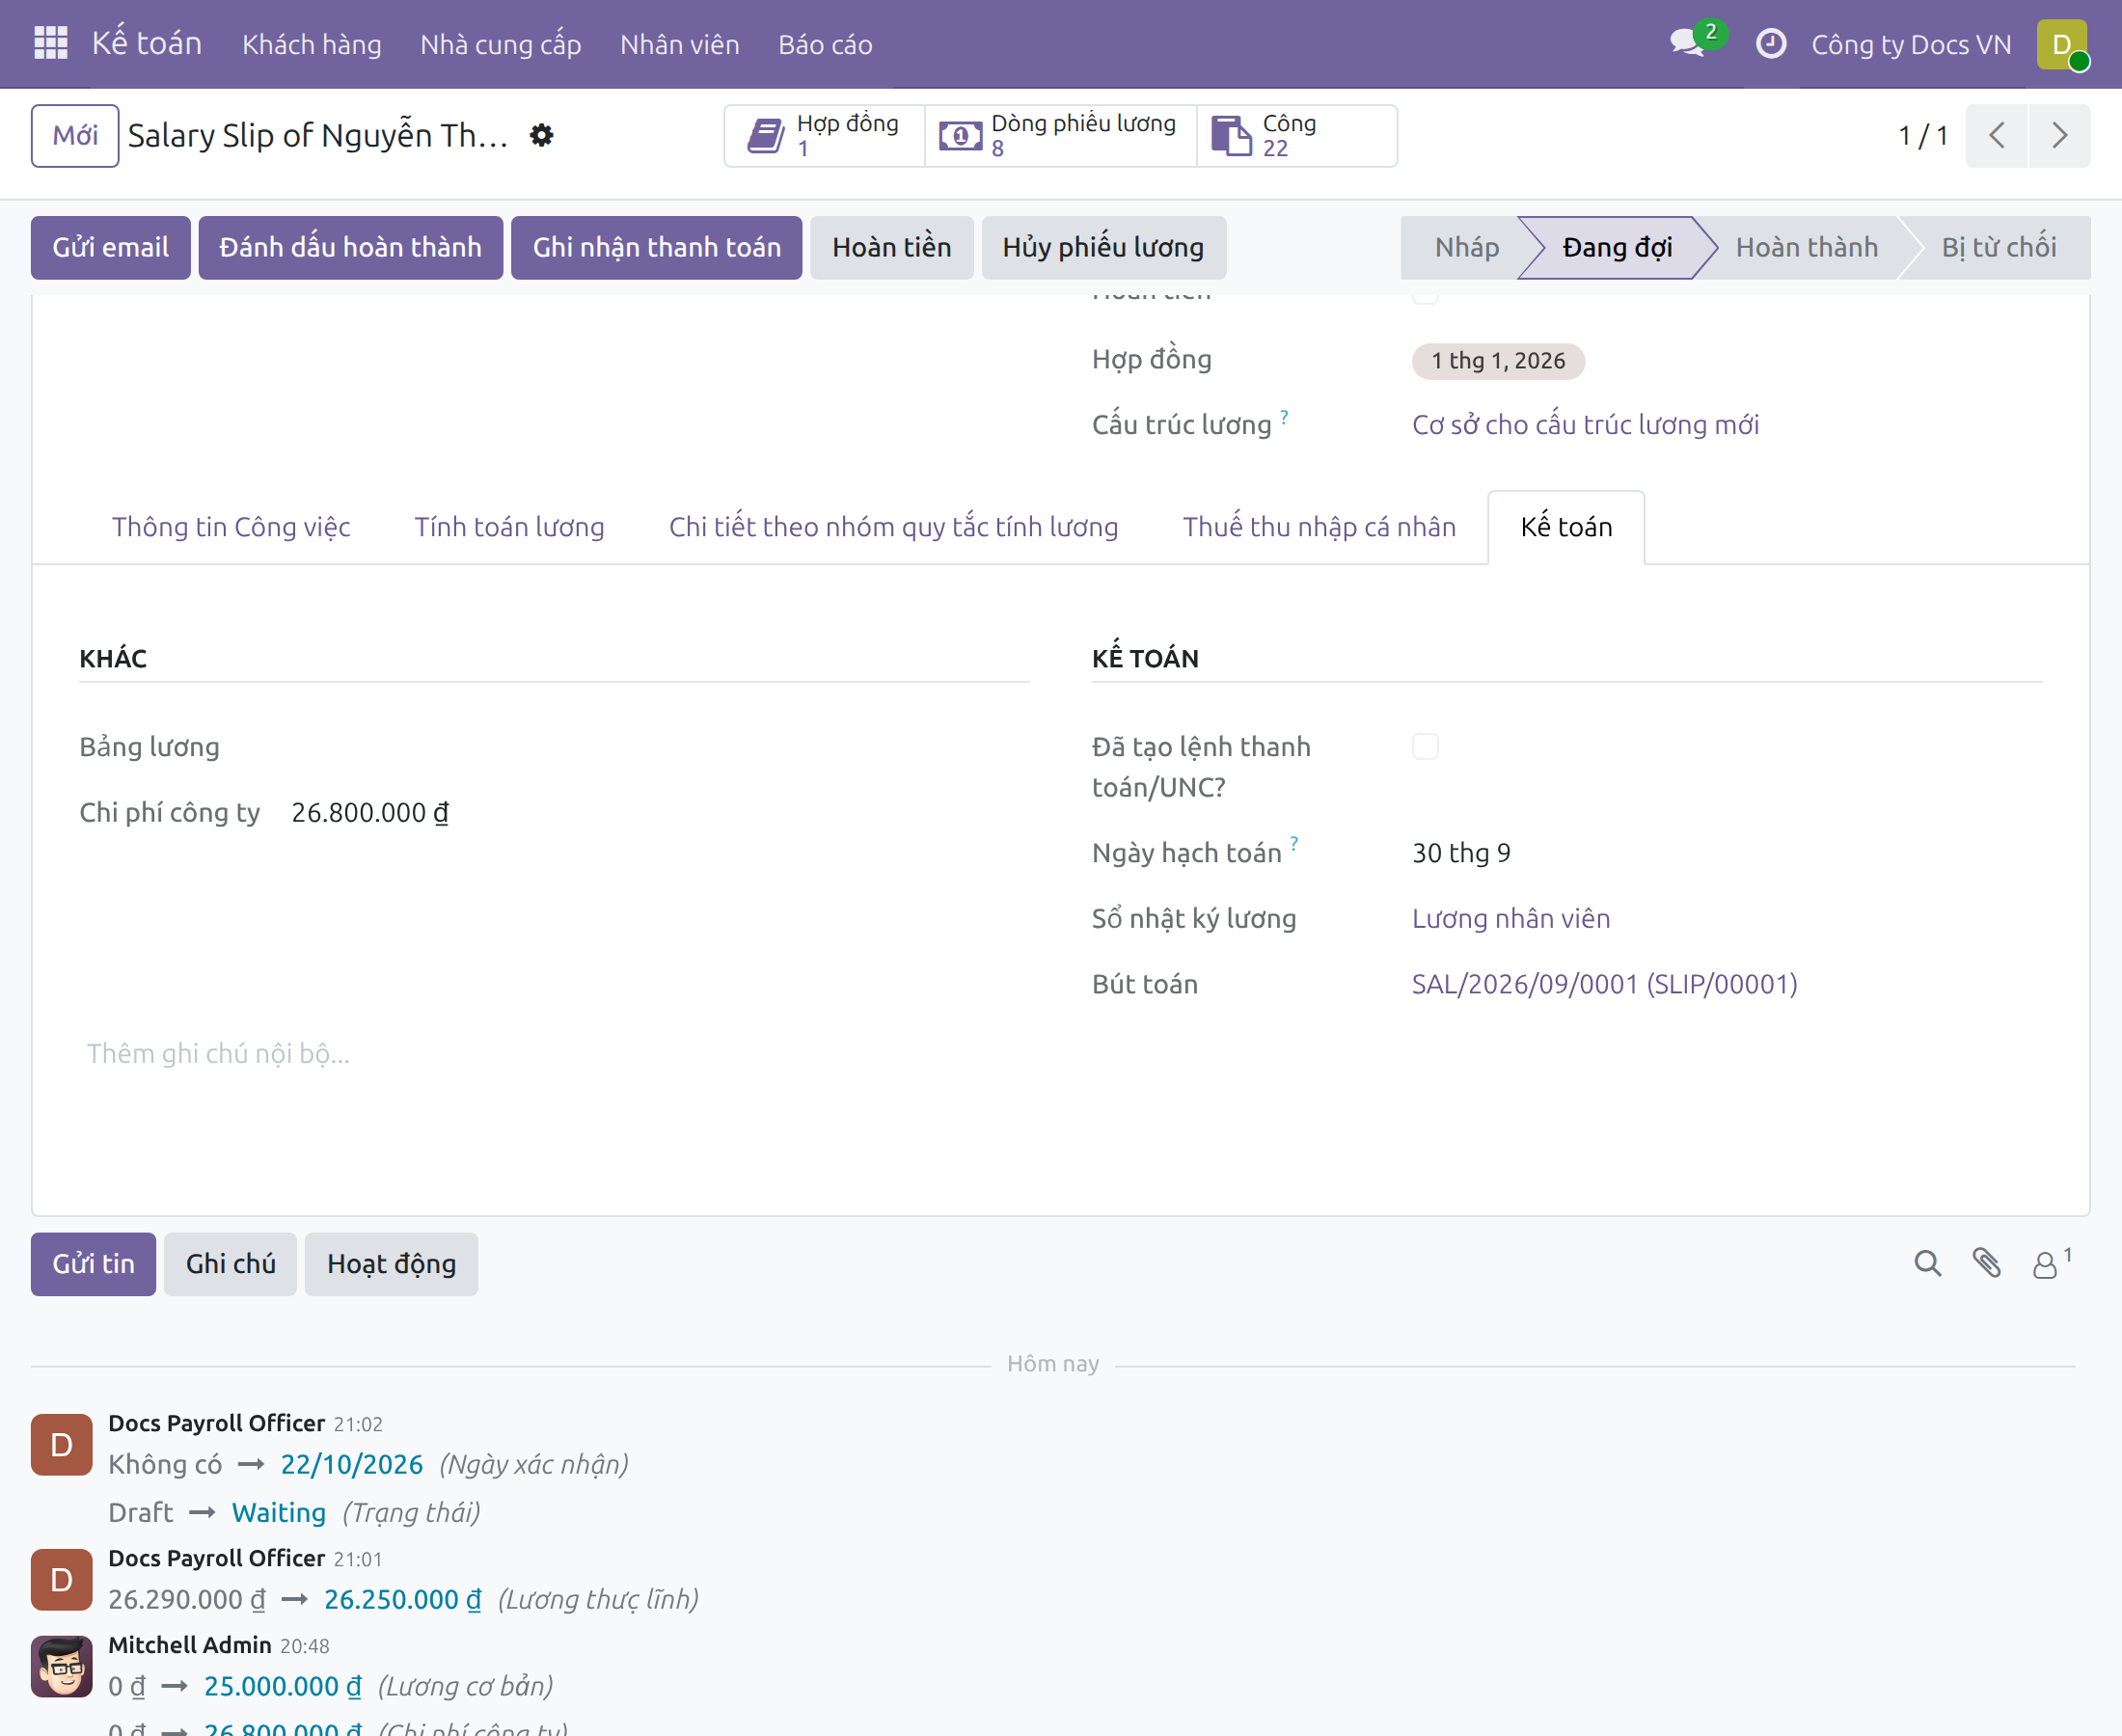2122x1736 pixels.
Task: Open the Hợp đồng smart button
Action: (x=825, y=136)
